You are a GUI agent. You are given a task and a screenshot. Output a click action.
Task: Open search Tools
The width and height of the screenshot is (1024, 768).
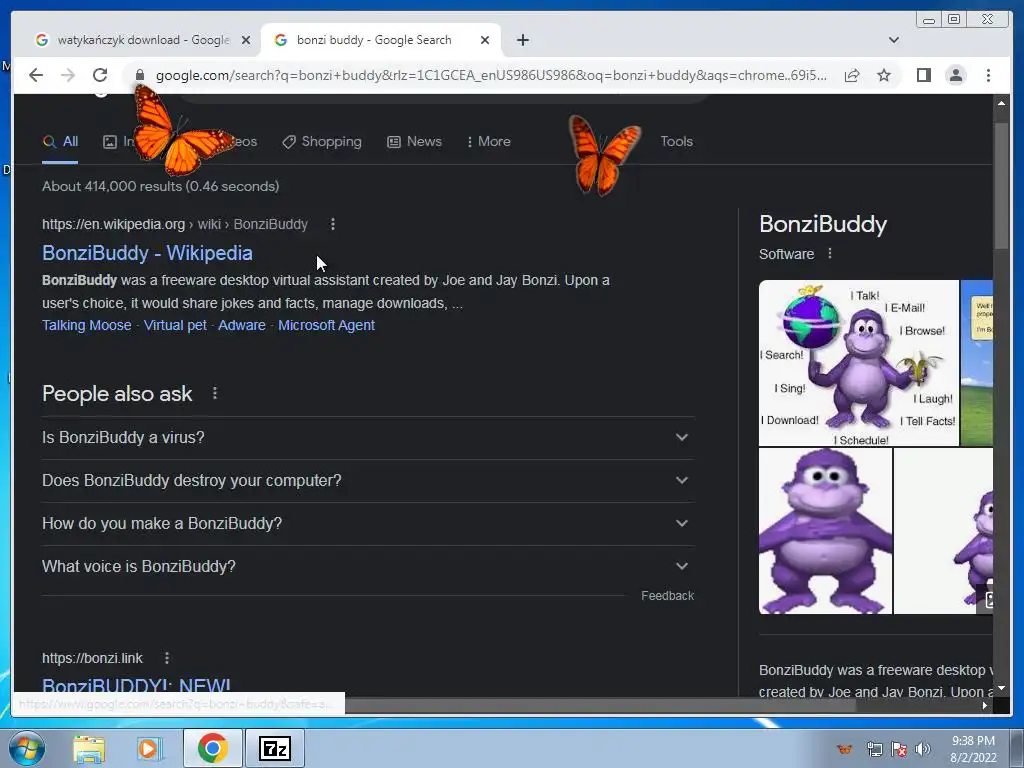(x=676, y=141)
